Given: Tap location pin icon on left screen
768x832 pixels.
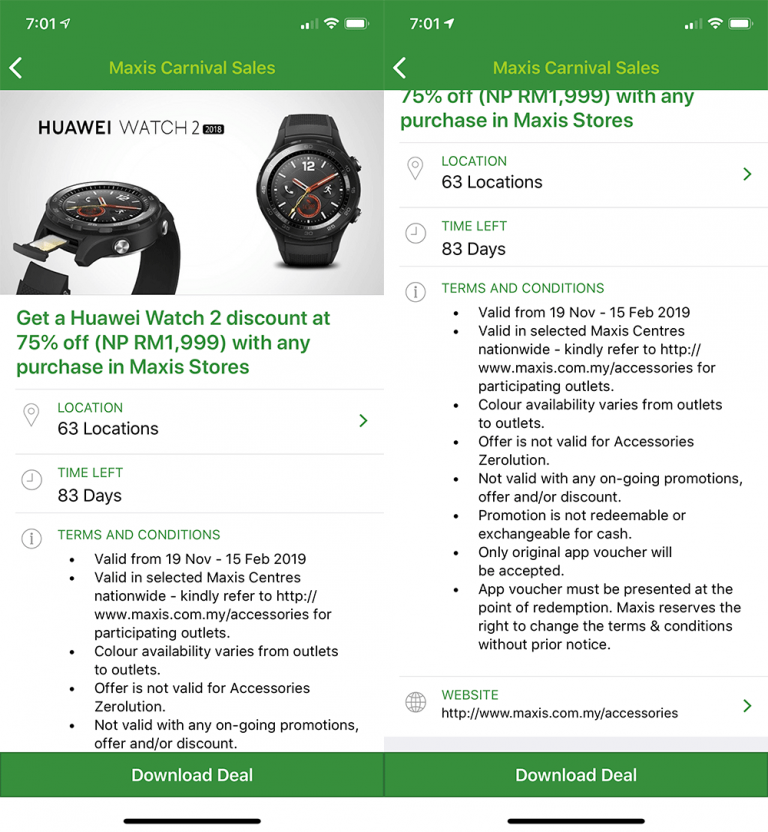Looking at the screenshot, I should click(31, 417).
